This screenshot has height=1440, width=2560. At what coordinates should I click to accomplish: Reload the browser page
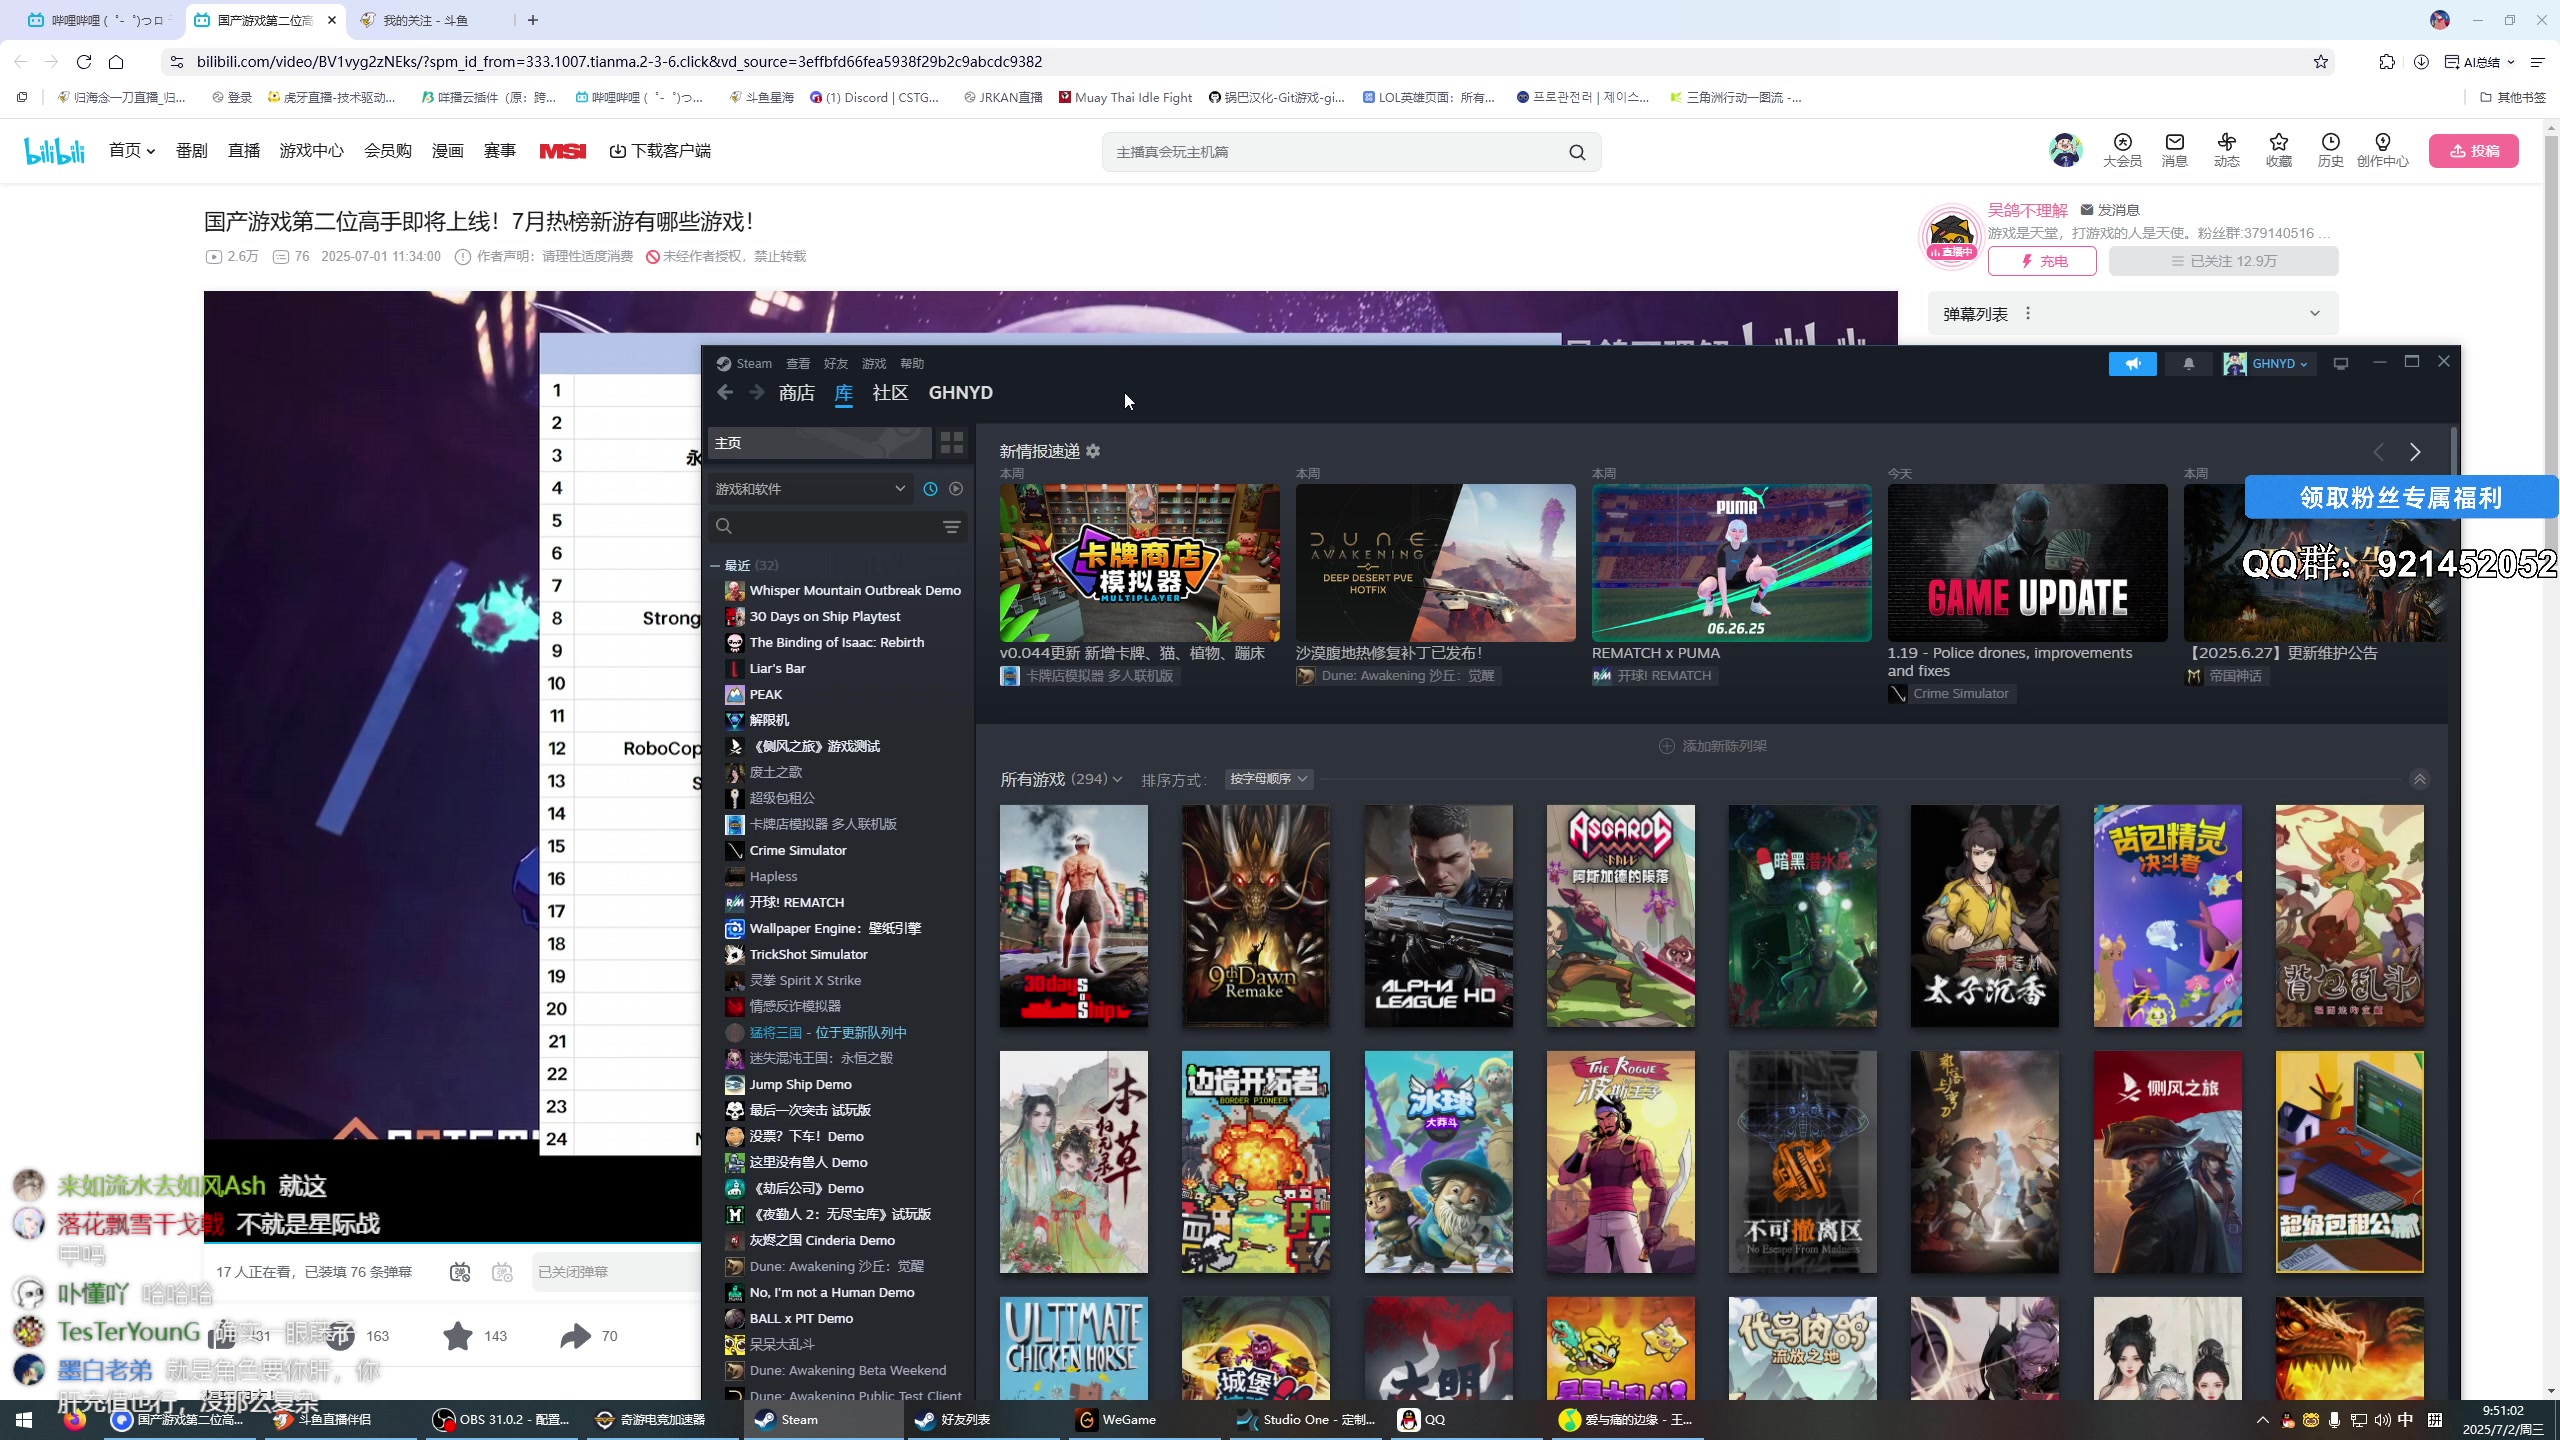coord(84,62)
